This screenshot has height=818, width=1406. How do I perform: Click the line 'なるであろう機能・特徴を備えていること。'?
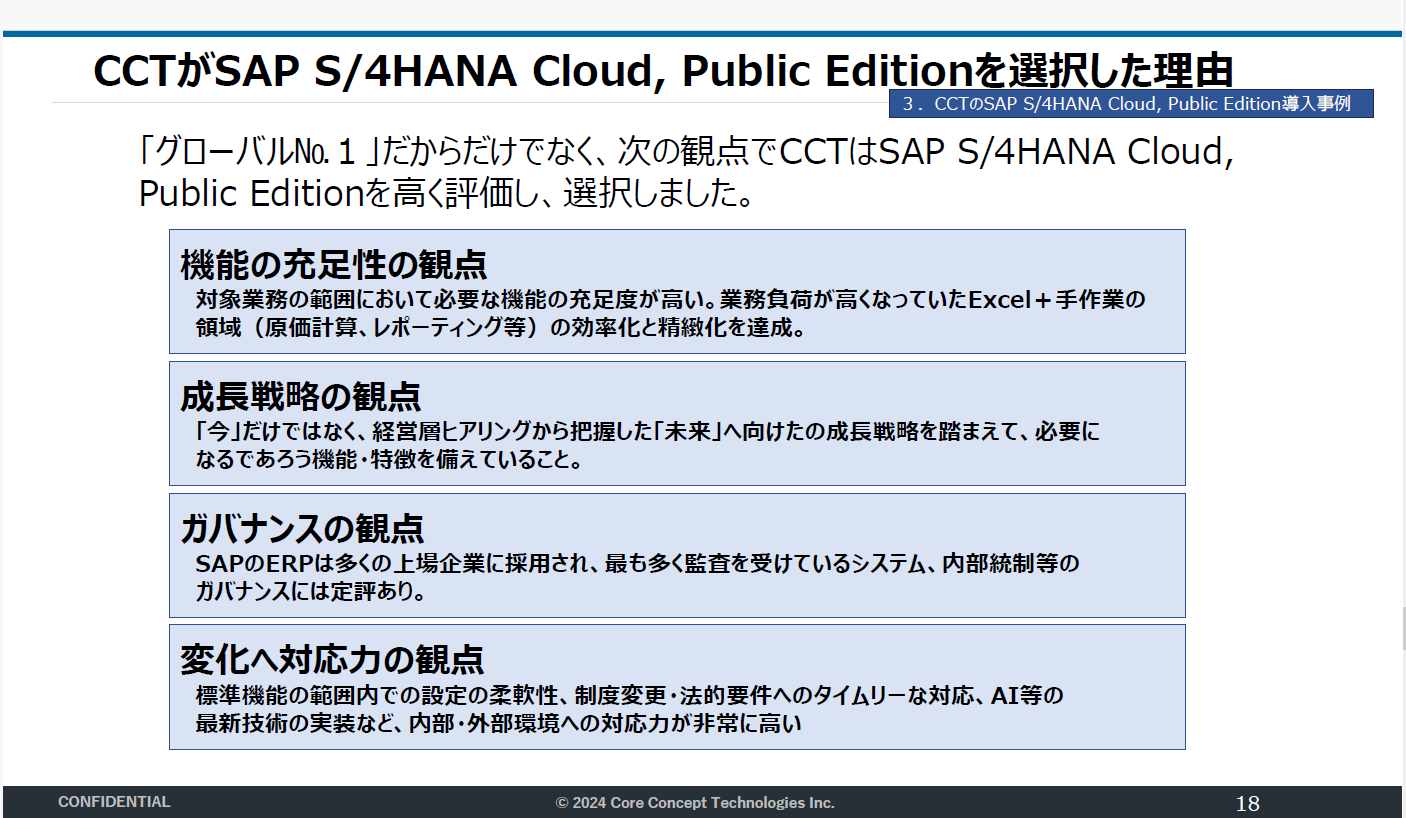pyautogui.click(x=389, y=460)
